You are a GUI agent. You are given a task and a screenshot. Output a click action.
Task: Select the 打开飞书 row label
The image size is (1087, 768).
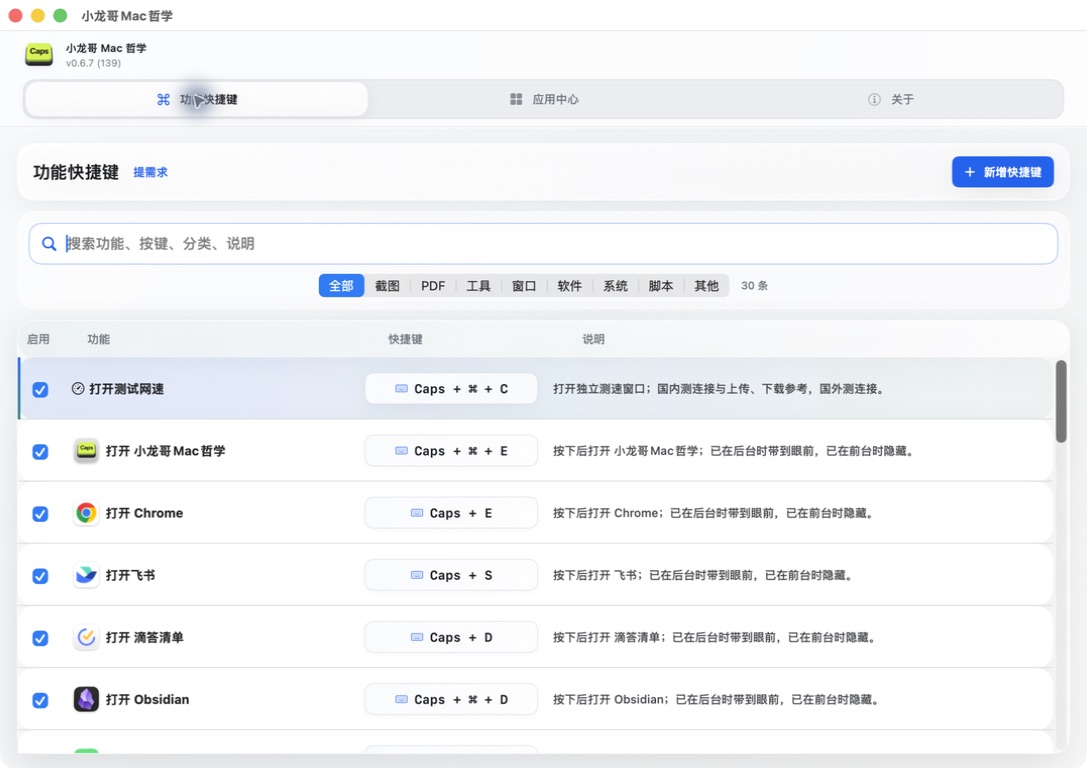[130, 575]
